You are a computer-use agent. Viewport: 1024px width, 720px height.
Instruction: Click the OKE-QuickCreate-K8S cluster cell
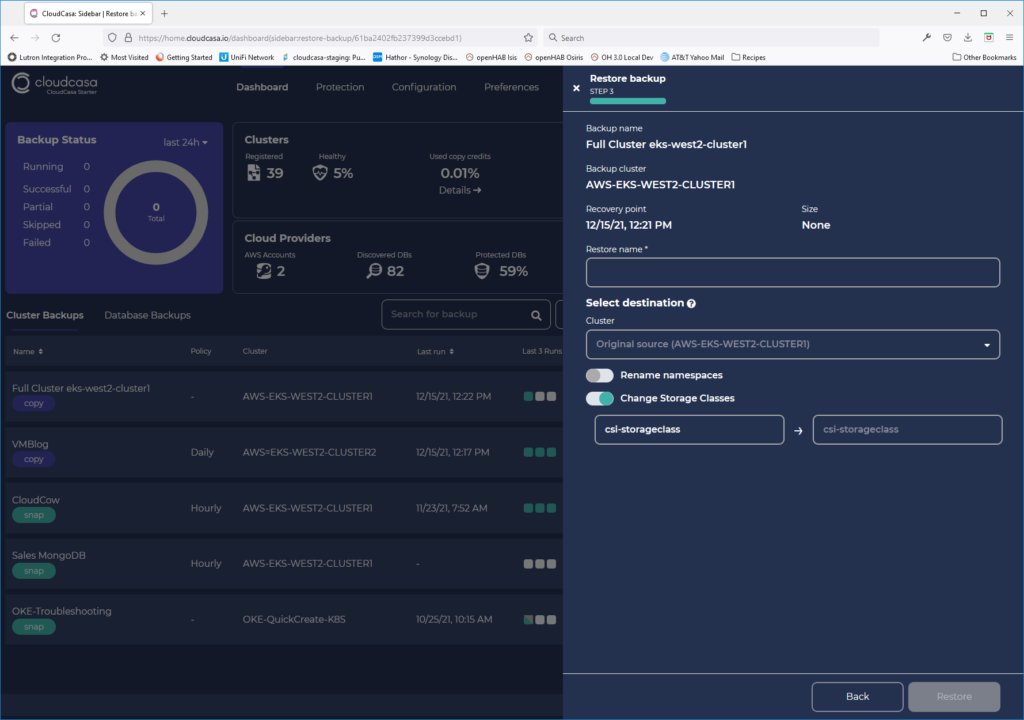[x=294, y=619]
